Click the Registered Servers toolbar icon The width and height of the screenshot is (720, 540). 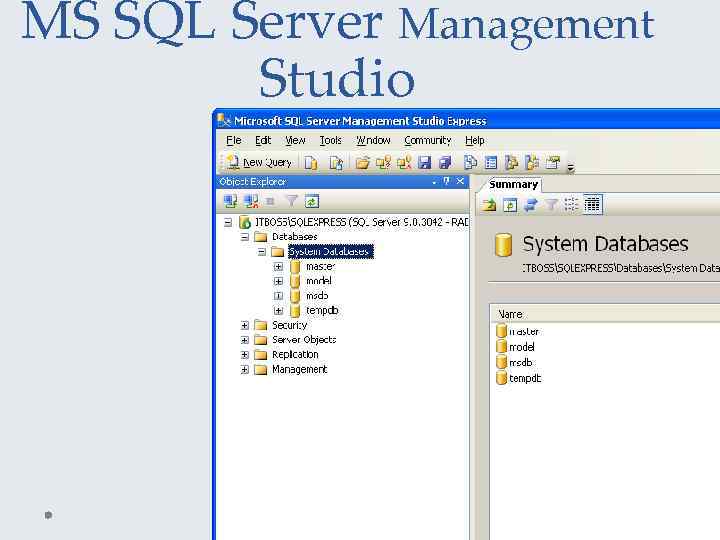pyautogui.click(x=470, y=163)
